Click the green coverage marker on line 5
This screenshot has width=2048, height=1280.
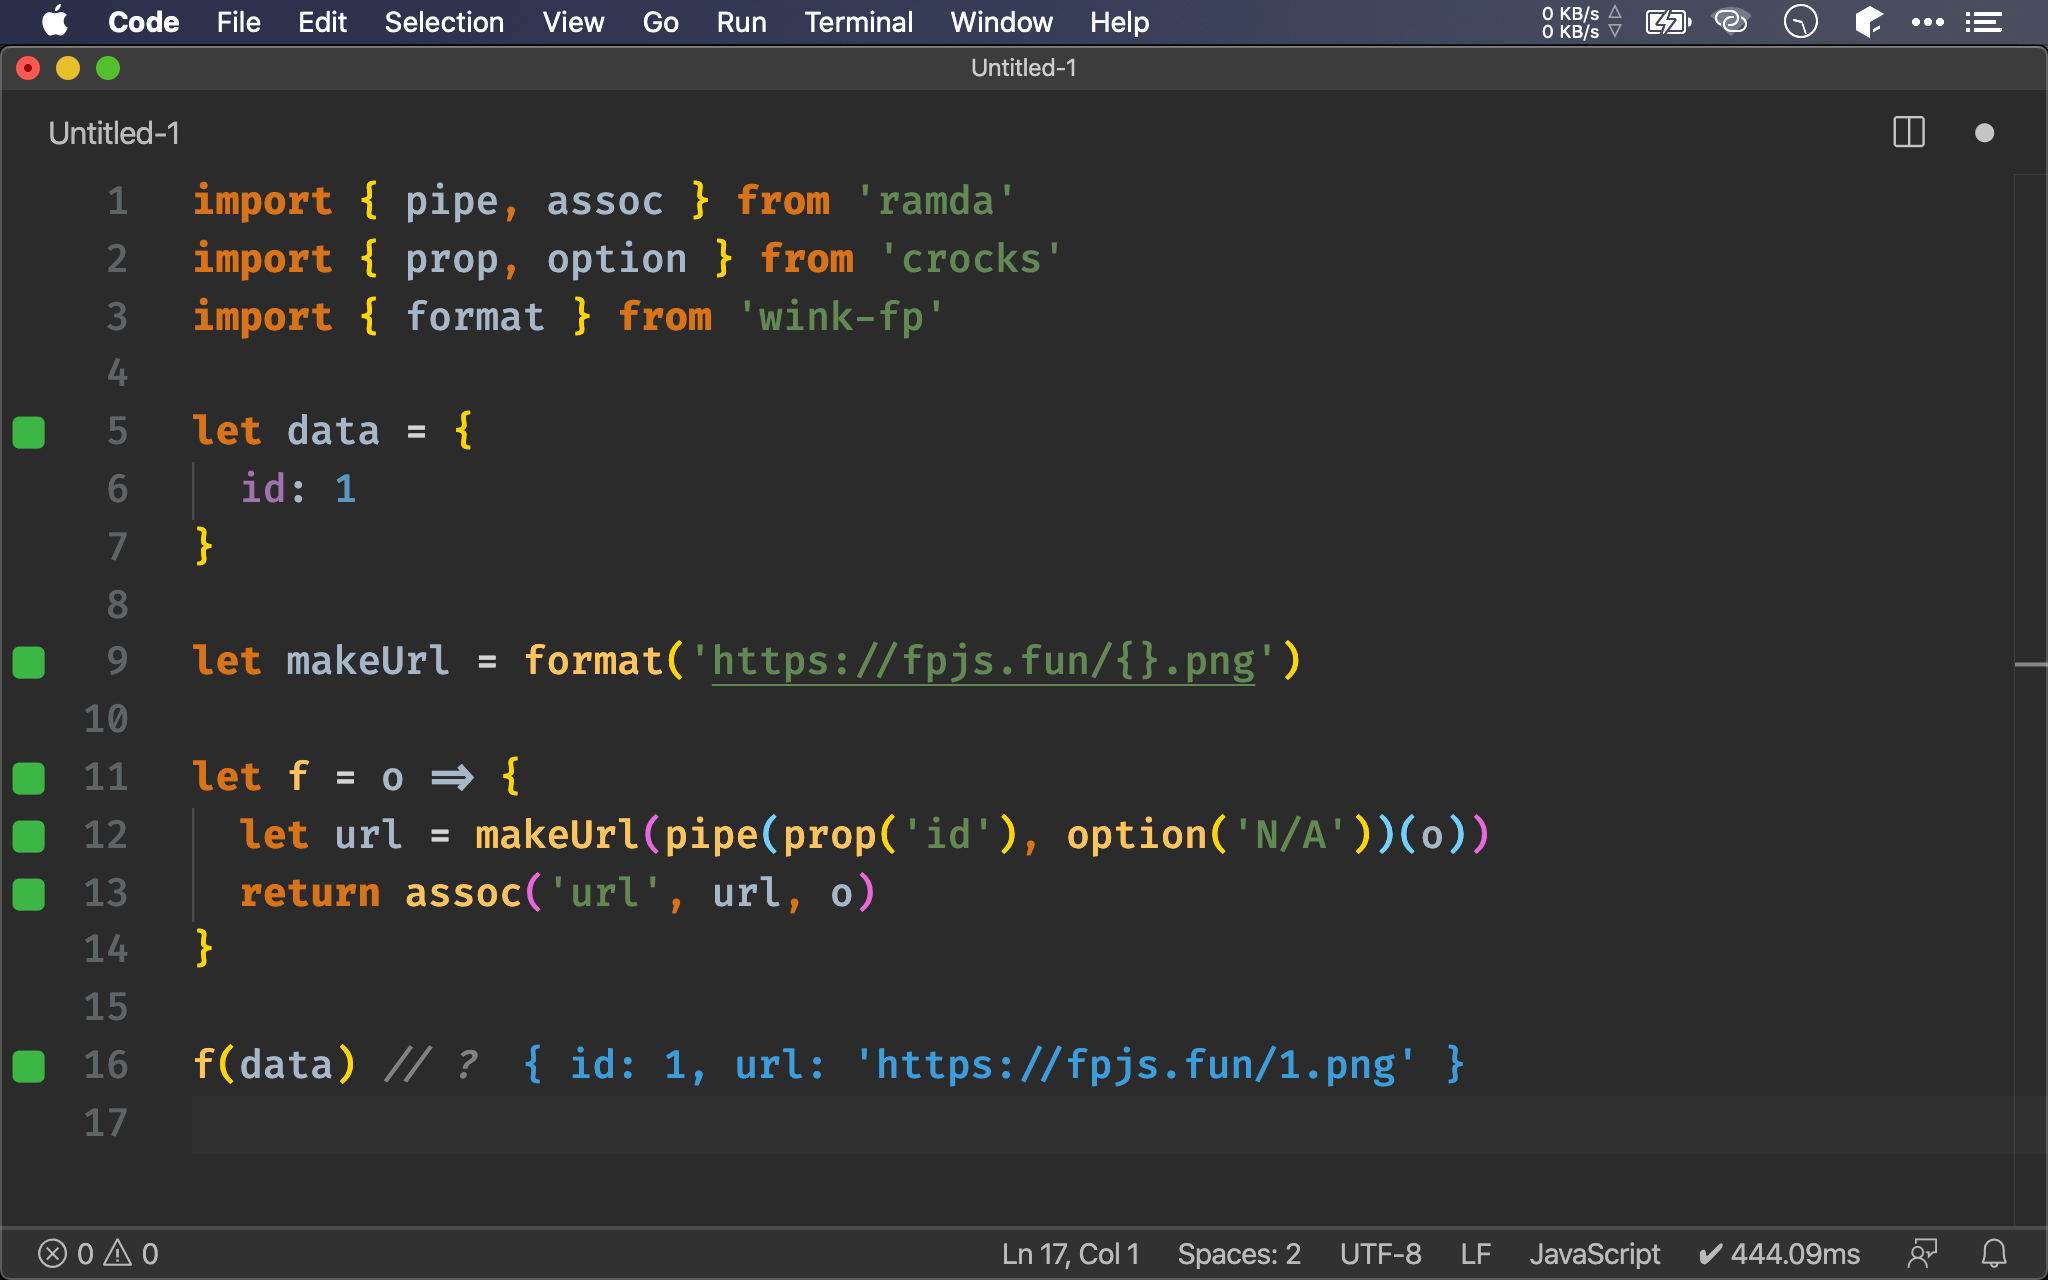coord(29,432)
